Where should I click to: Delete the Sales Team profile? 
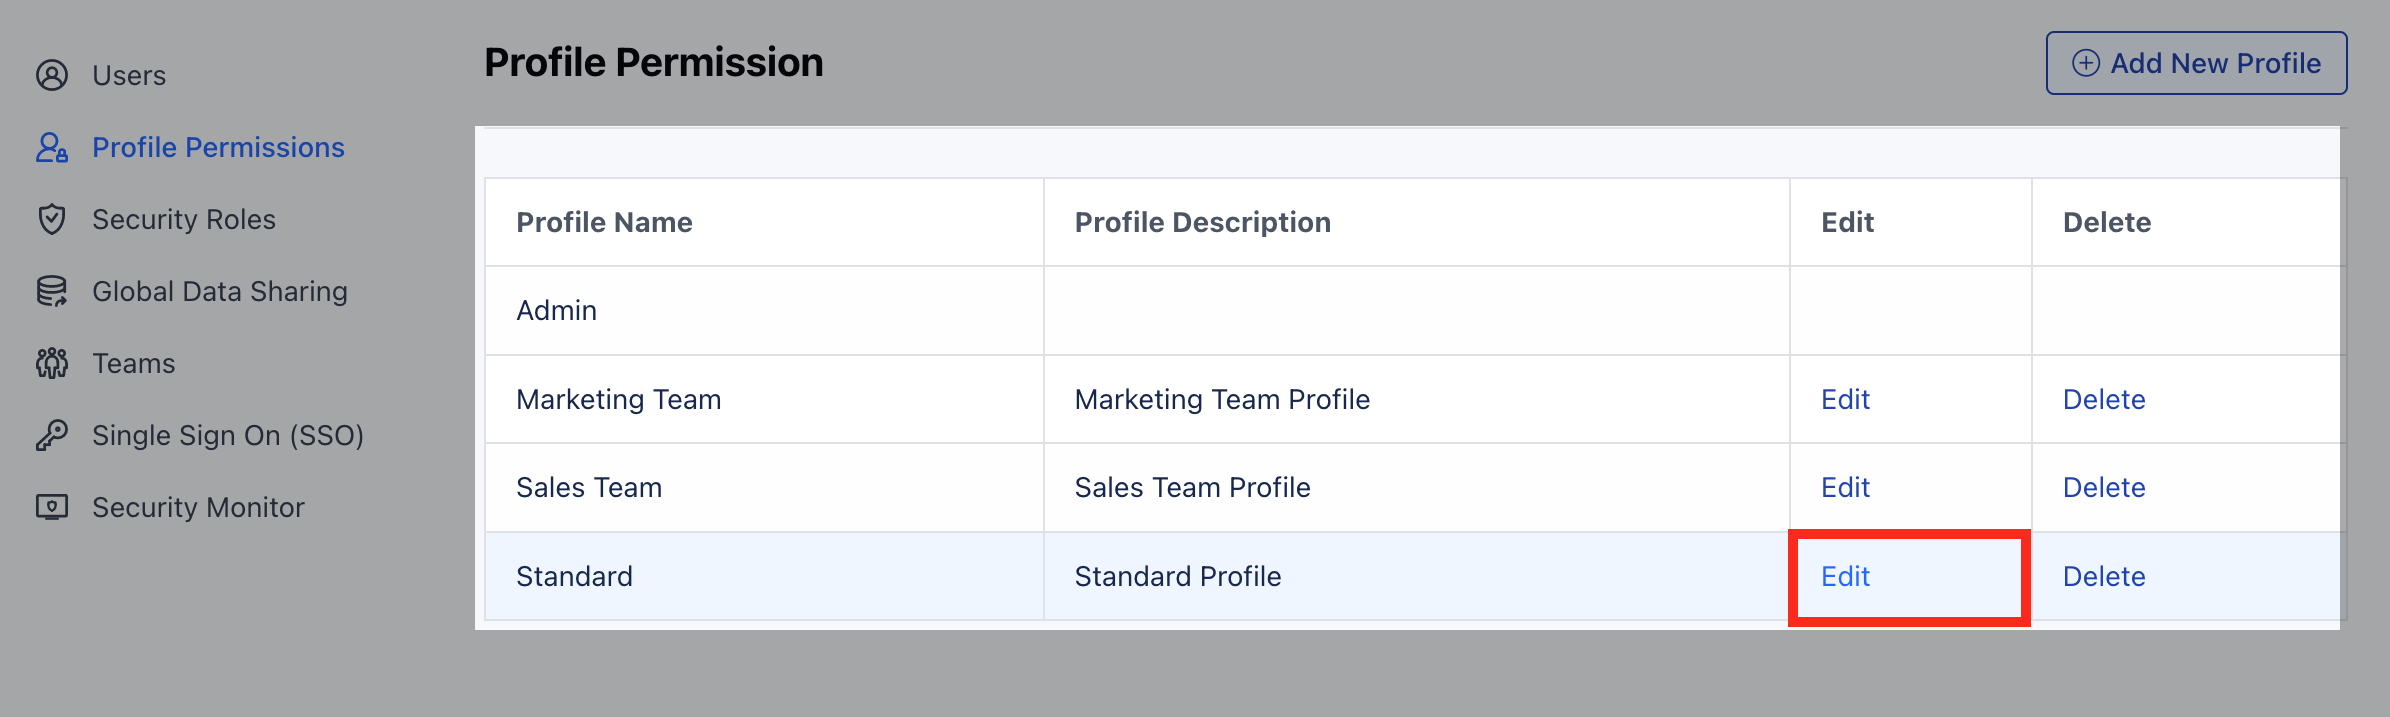(x=2104, y=487)
